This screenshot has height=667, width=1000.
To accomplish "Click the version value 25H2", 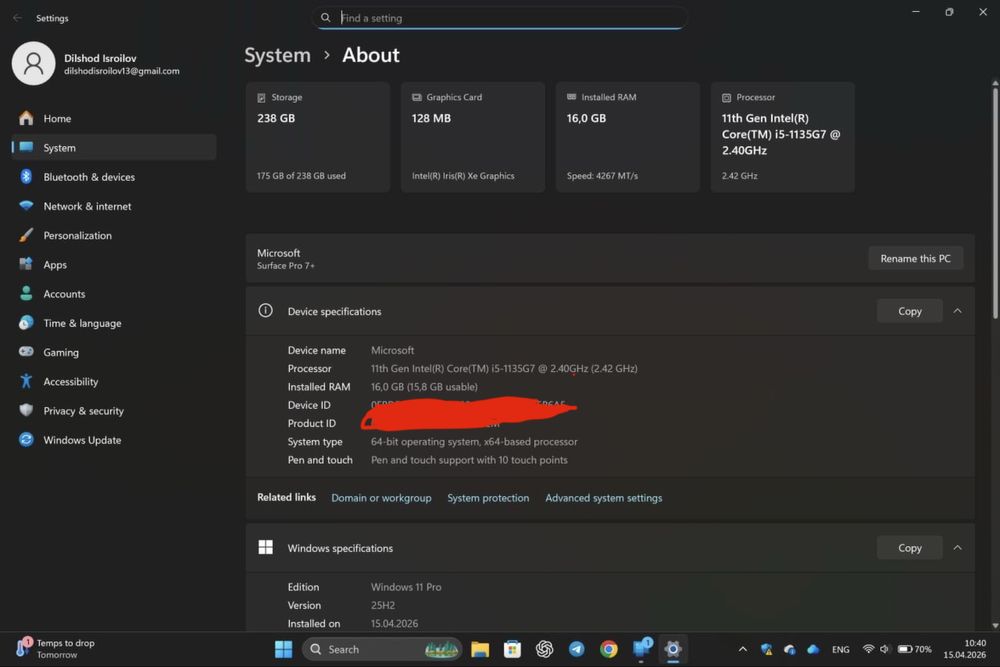I will [383, 605].
